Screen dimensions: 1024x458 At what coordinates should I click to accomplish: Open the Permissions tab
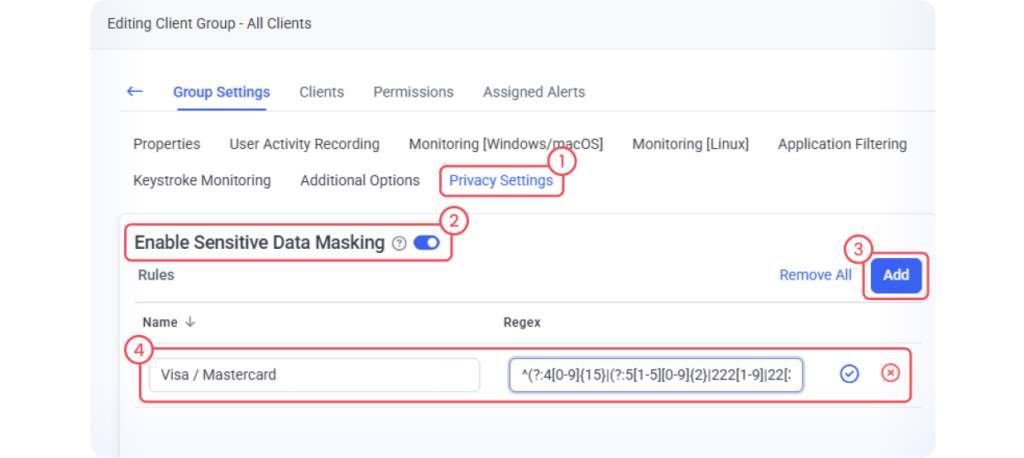pos(413,92)
